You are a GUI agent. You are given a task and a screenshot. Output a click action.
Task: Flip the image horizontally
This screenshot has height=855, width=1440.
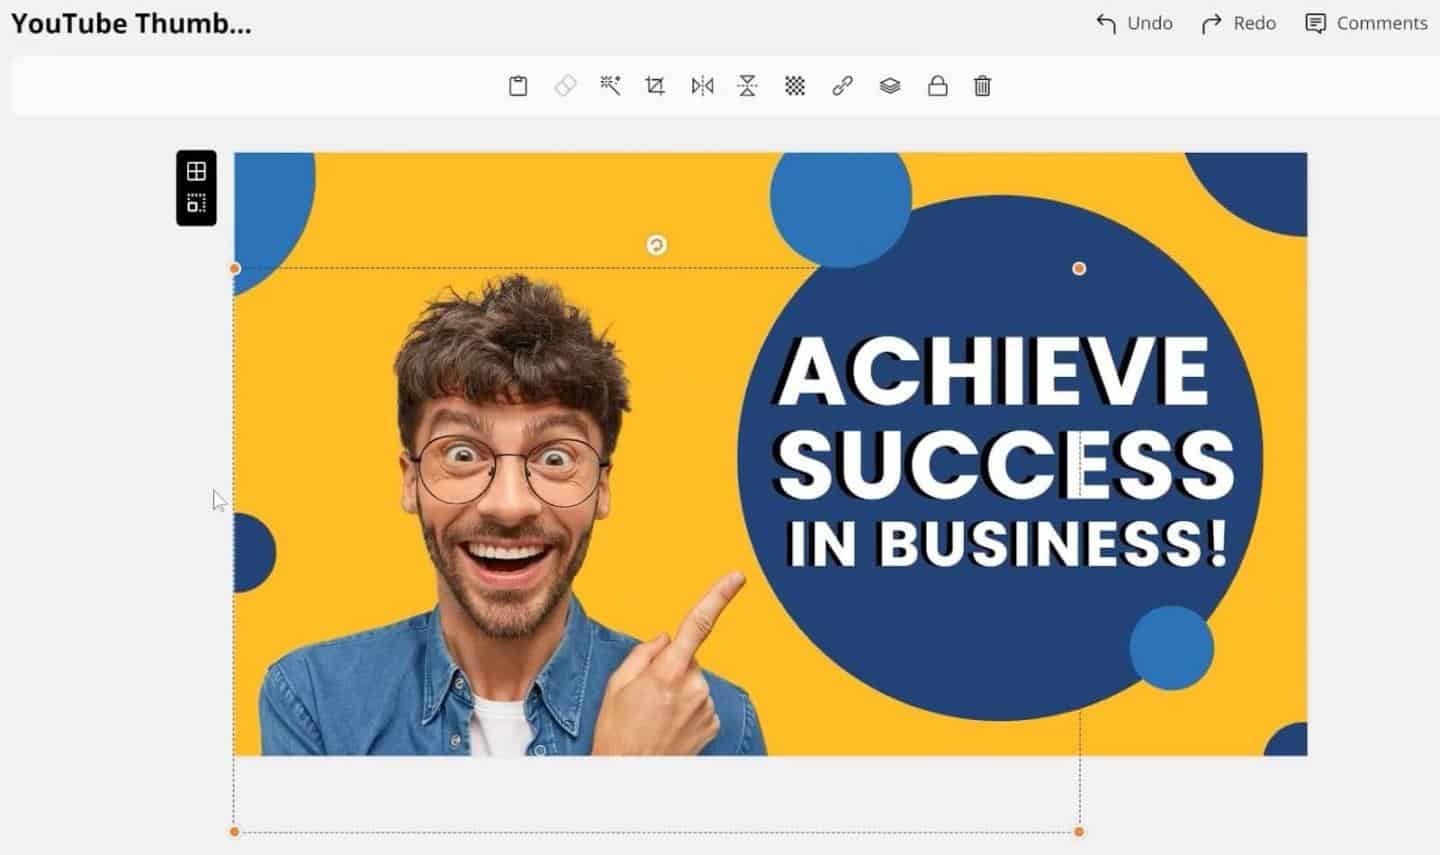click(x=702, y=86)
